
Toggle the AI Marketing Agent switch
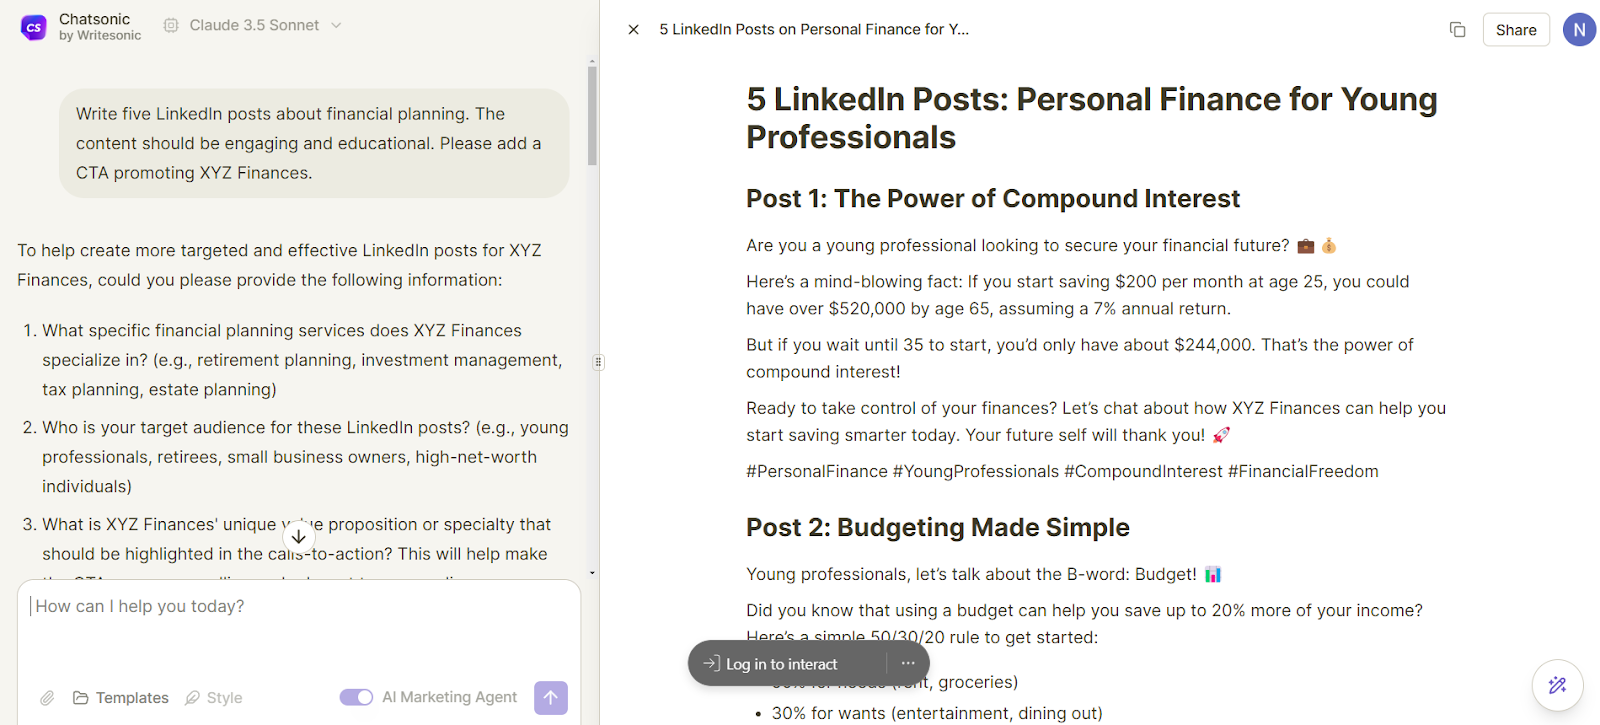click(x=356, y=697)
